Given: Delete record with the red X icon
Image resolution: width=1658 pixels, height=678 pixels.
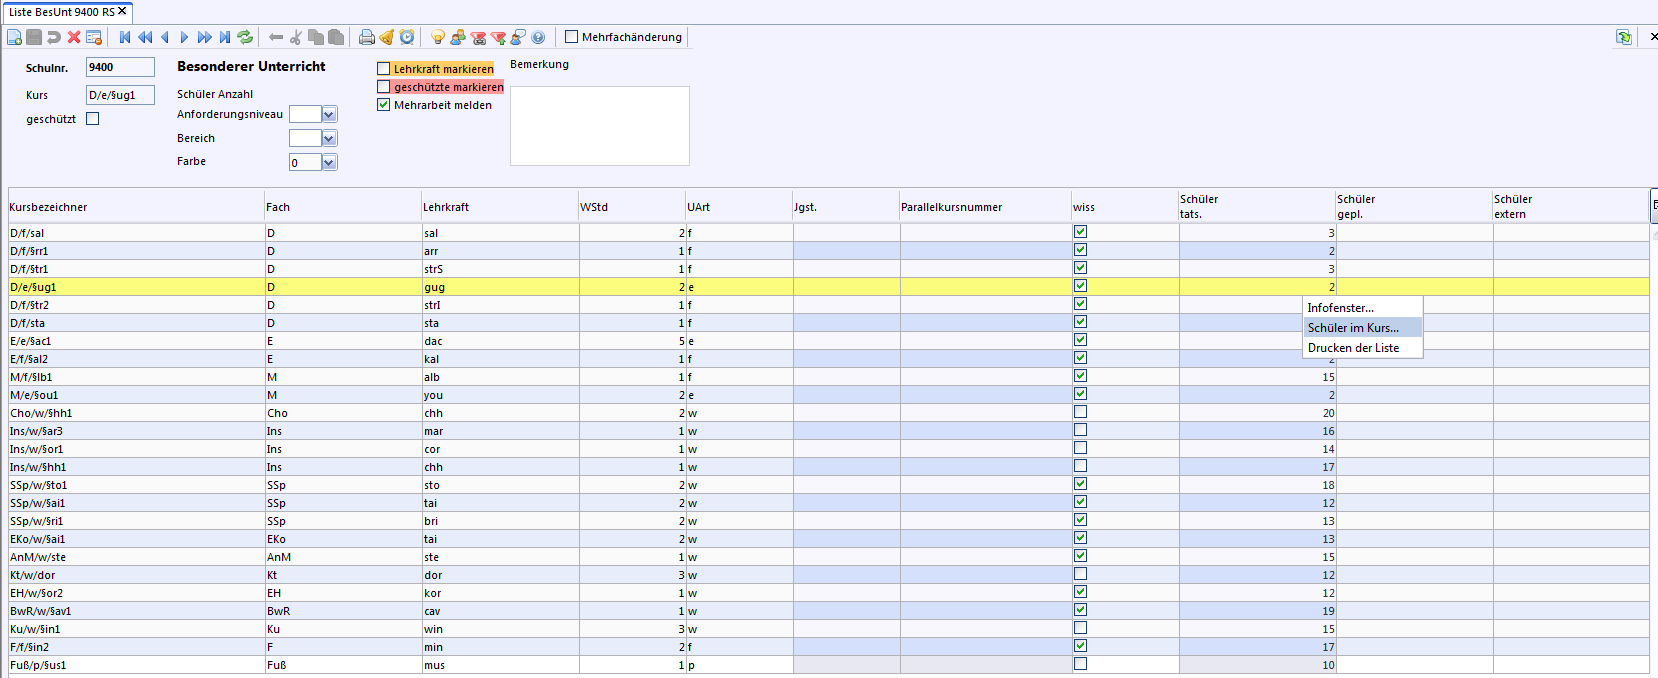Looking at the screenshot, I should [74, 37].
